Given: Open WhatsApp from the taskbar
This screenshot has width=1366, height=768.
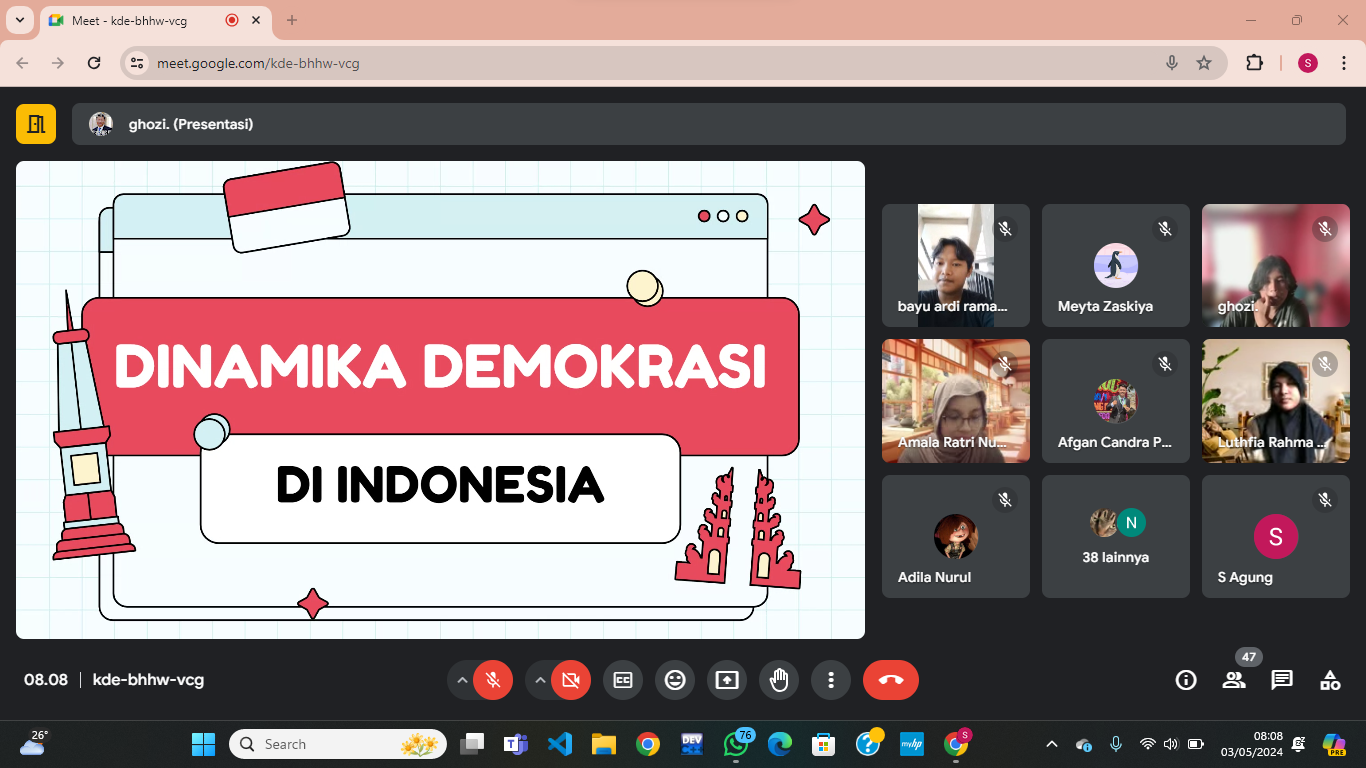Looking at the screenshot, I should coord(736,744).
